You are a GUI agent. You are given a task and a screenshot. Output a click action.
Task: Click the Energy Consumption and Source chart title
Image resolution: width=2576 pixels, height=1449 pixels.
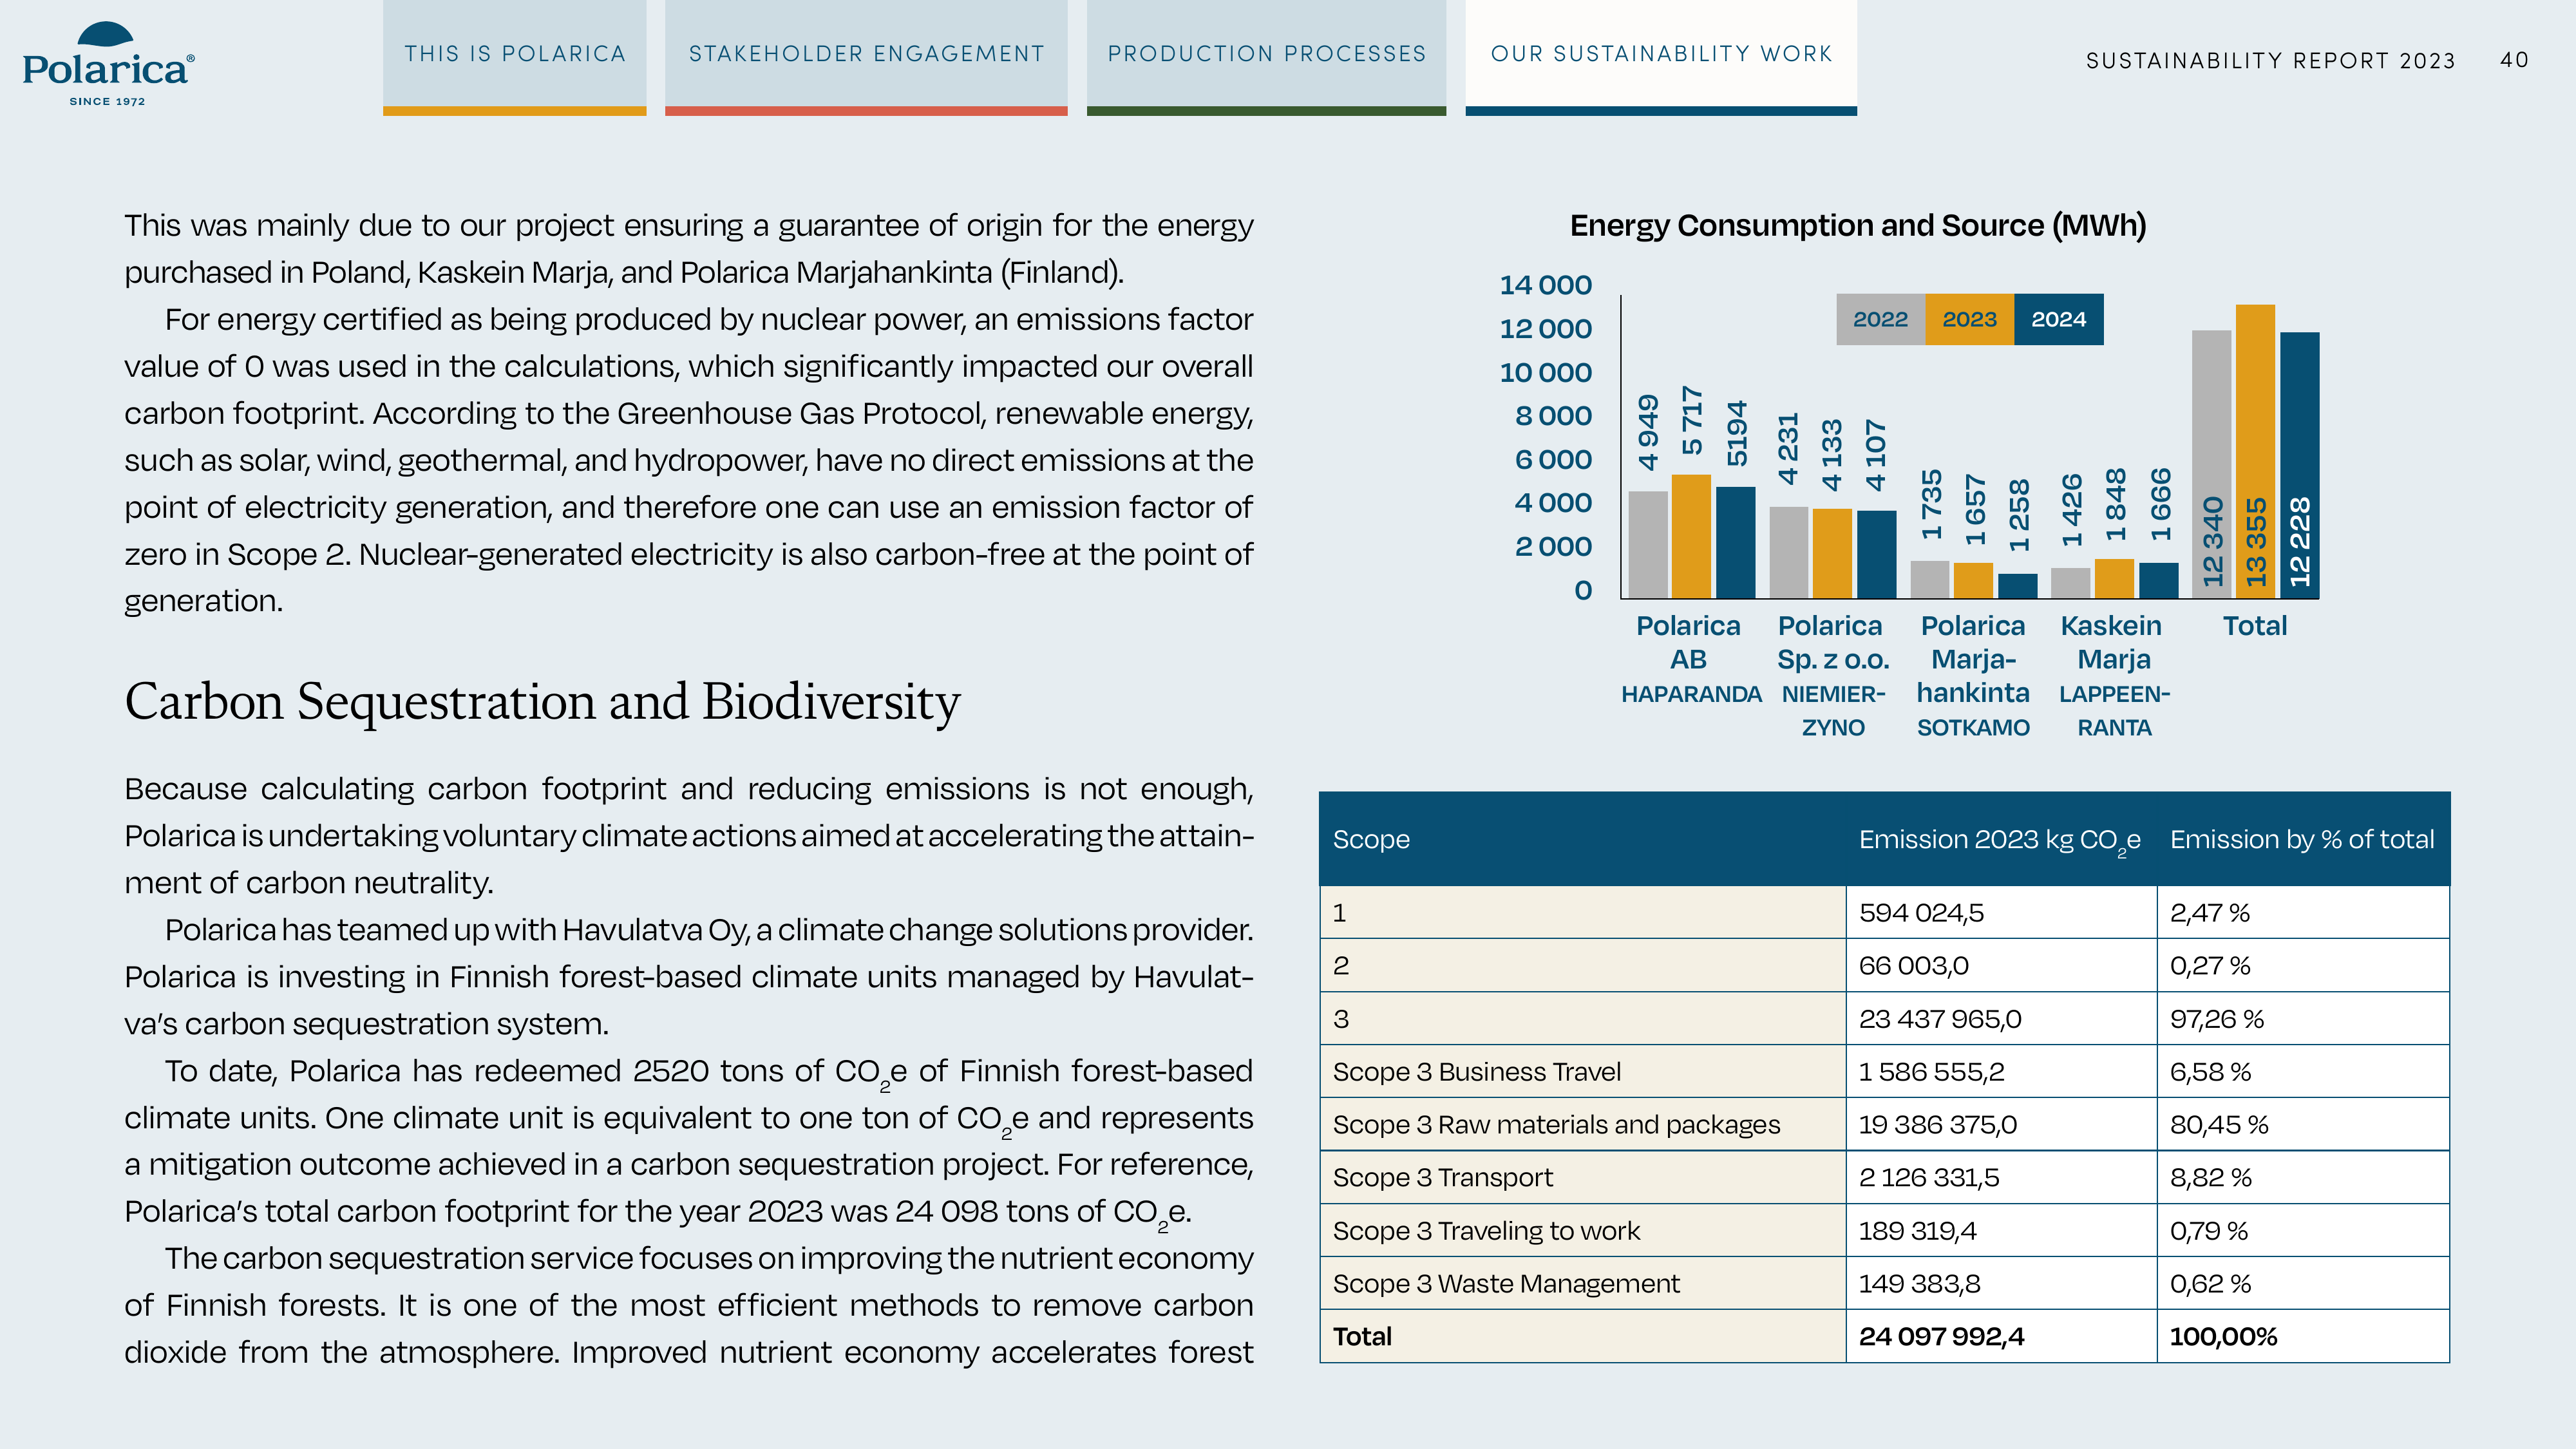tap(1858, 226)
